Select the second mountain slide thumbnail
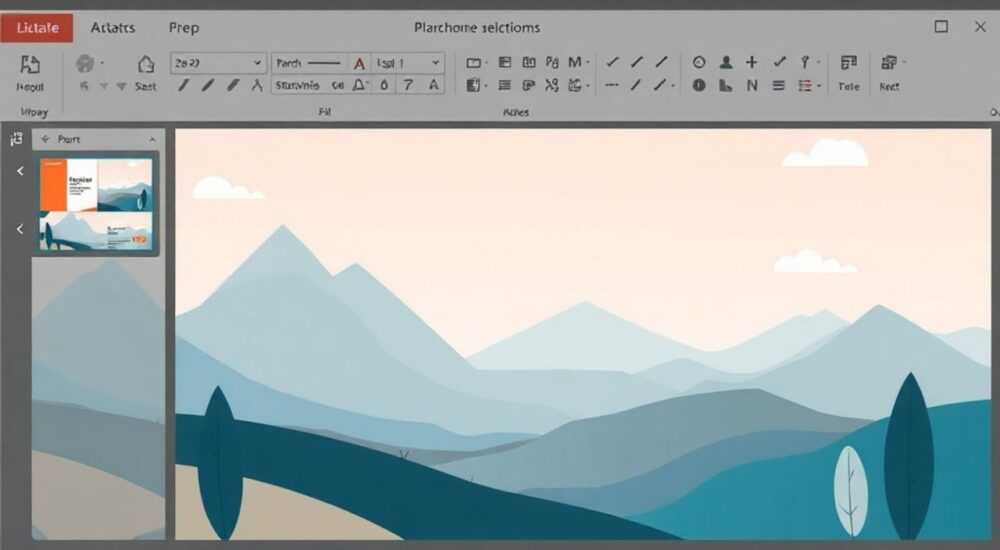Screen dimensions: 1000x550 coord(96,232)
